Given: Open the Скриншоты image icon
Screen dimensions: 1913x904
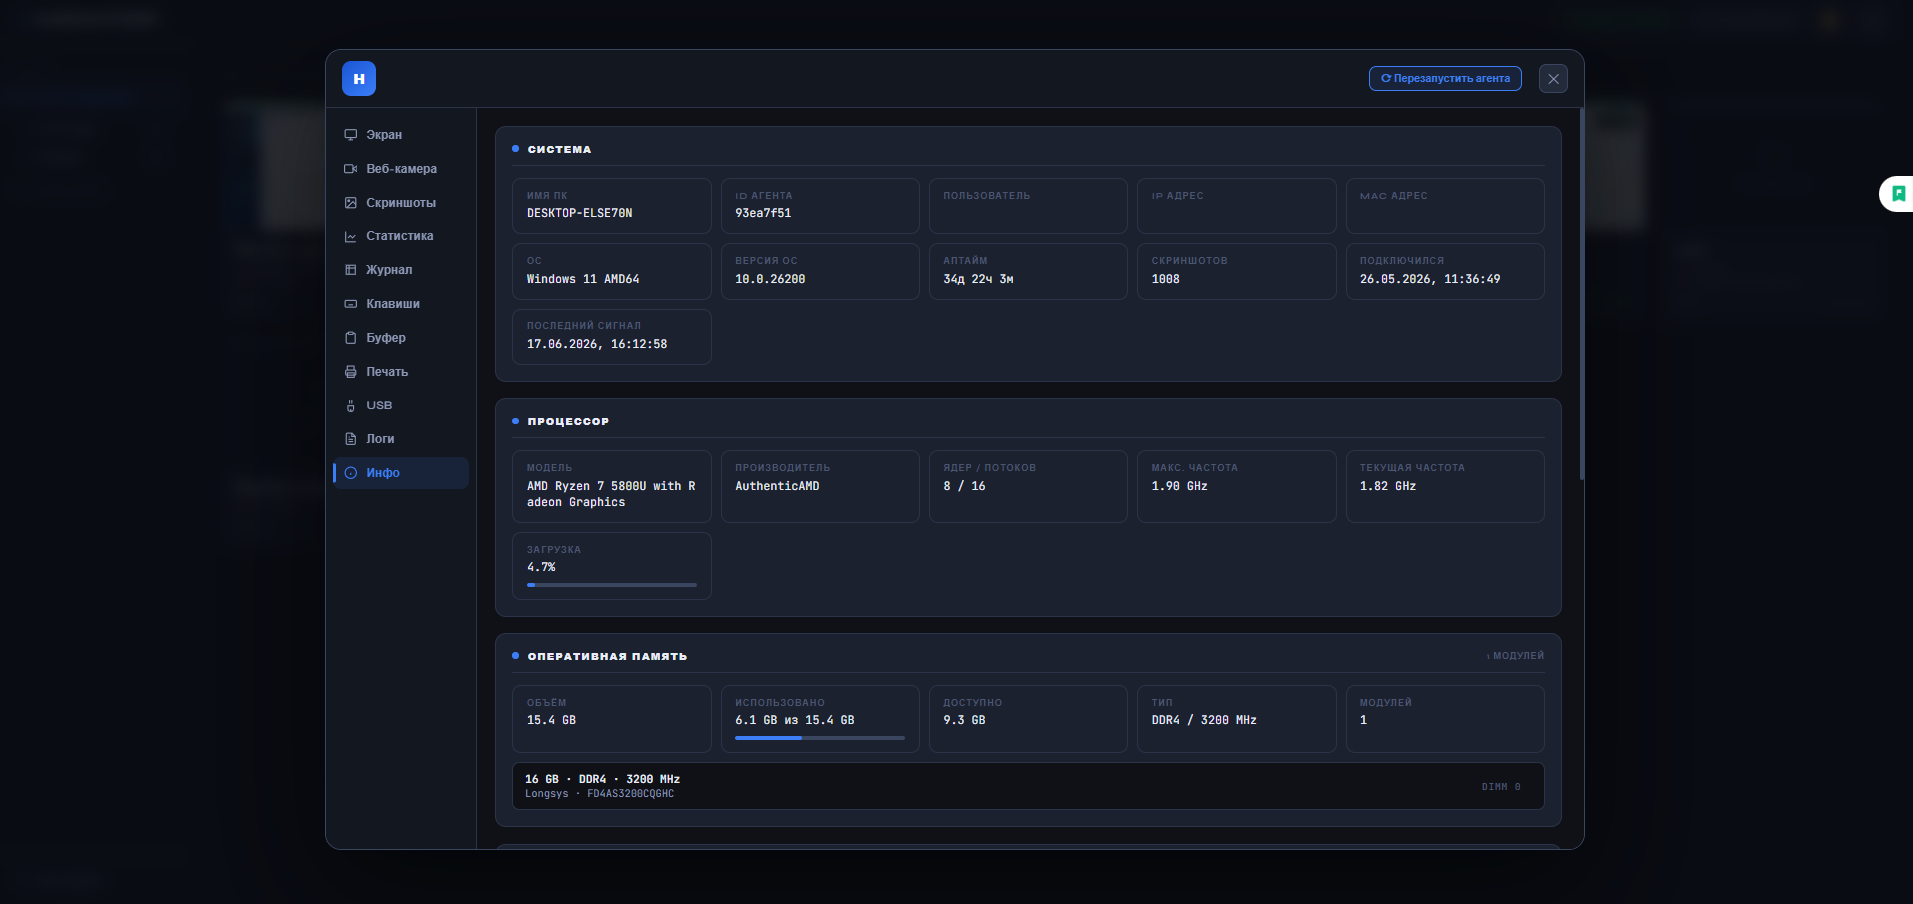Looking at the screenshot, I should [351, 203].
